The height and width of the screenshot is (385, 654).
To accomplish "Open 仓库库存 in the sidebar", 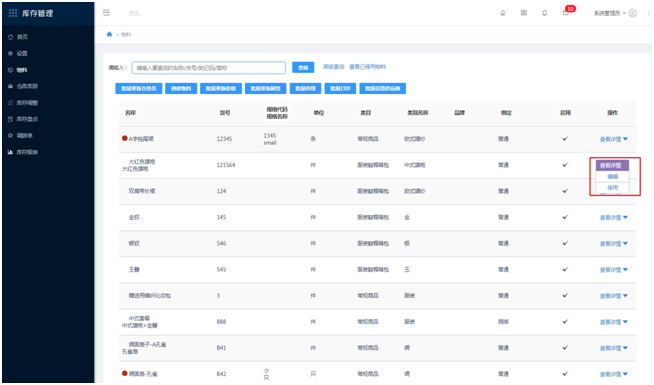I will [27, 86].
